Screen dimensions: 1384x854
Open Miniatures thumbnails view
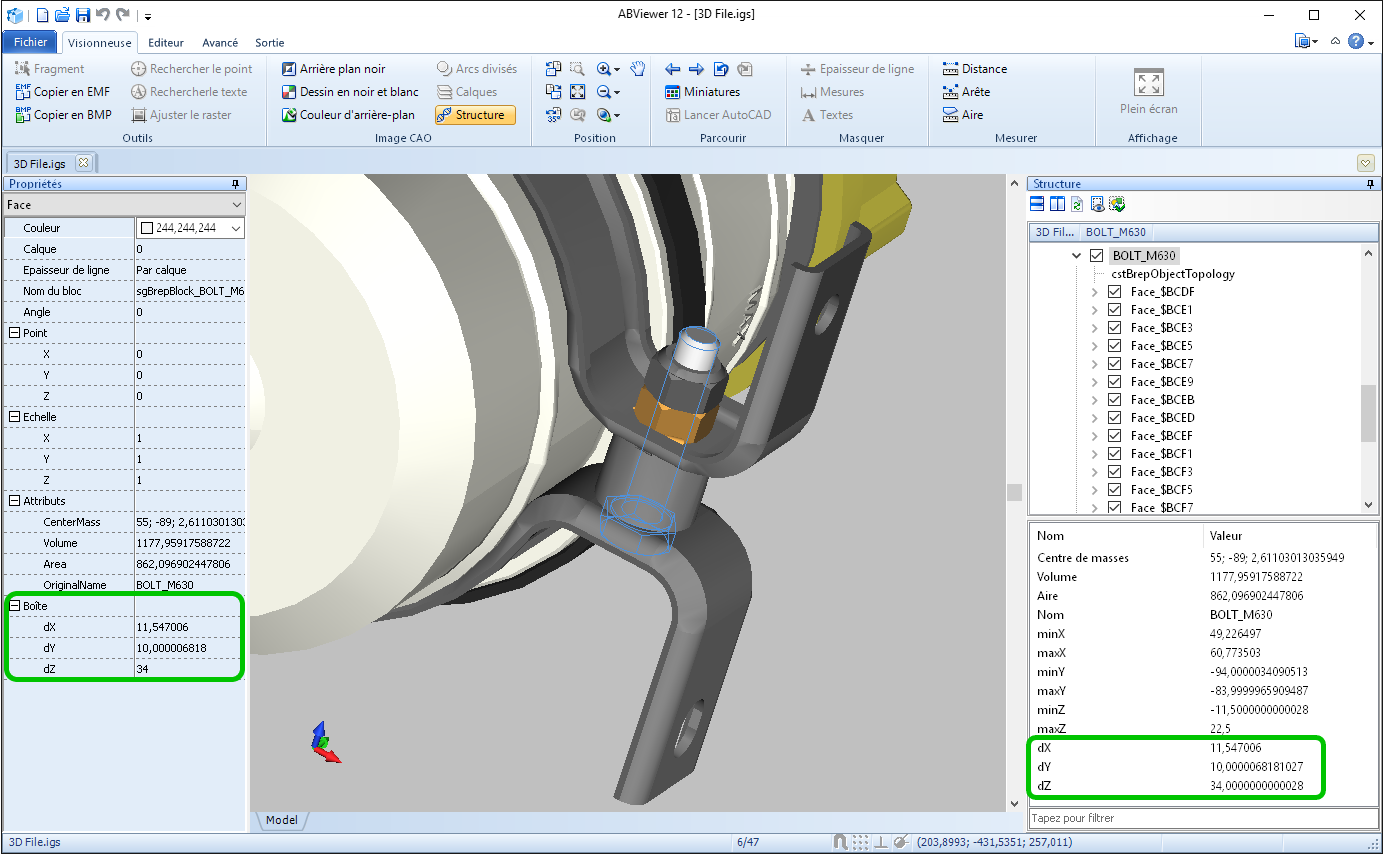click(703, 92)
